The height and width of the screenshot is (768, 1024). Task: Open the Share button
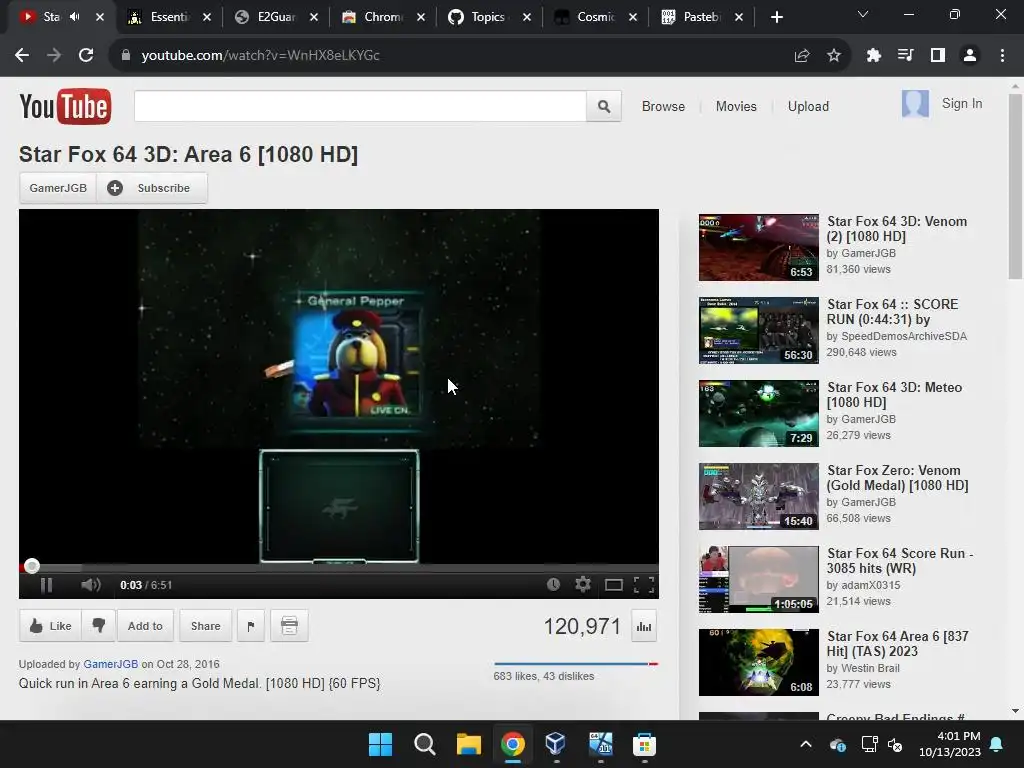click(x=205, y=626)
